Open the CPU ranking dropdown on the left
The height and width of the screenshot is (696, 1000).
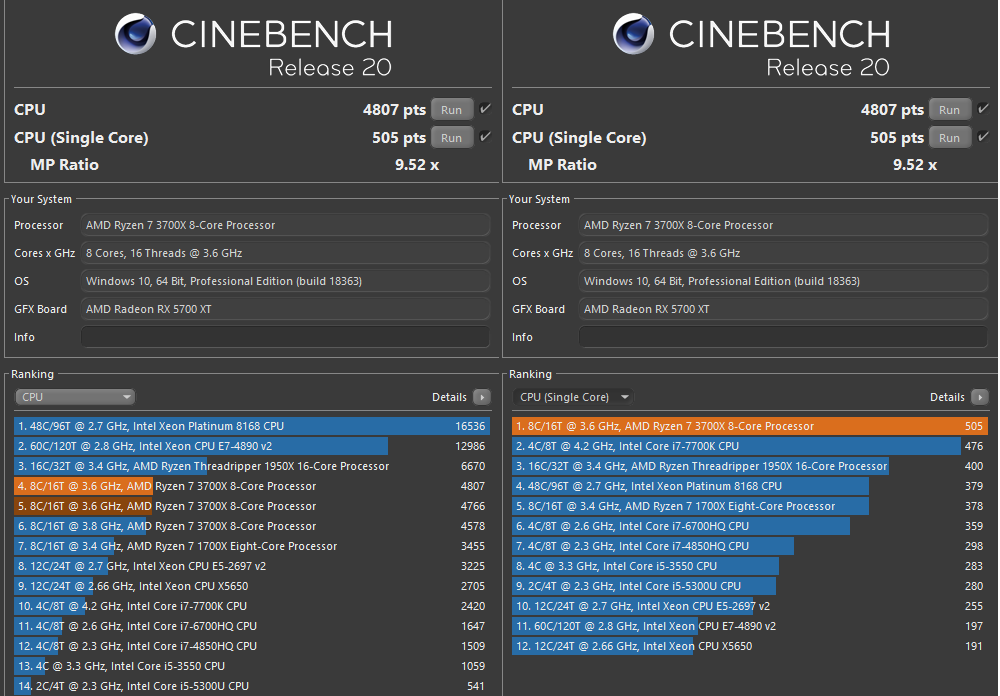(75, 397)
